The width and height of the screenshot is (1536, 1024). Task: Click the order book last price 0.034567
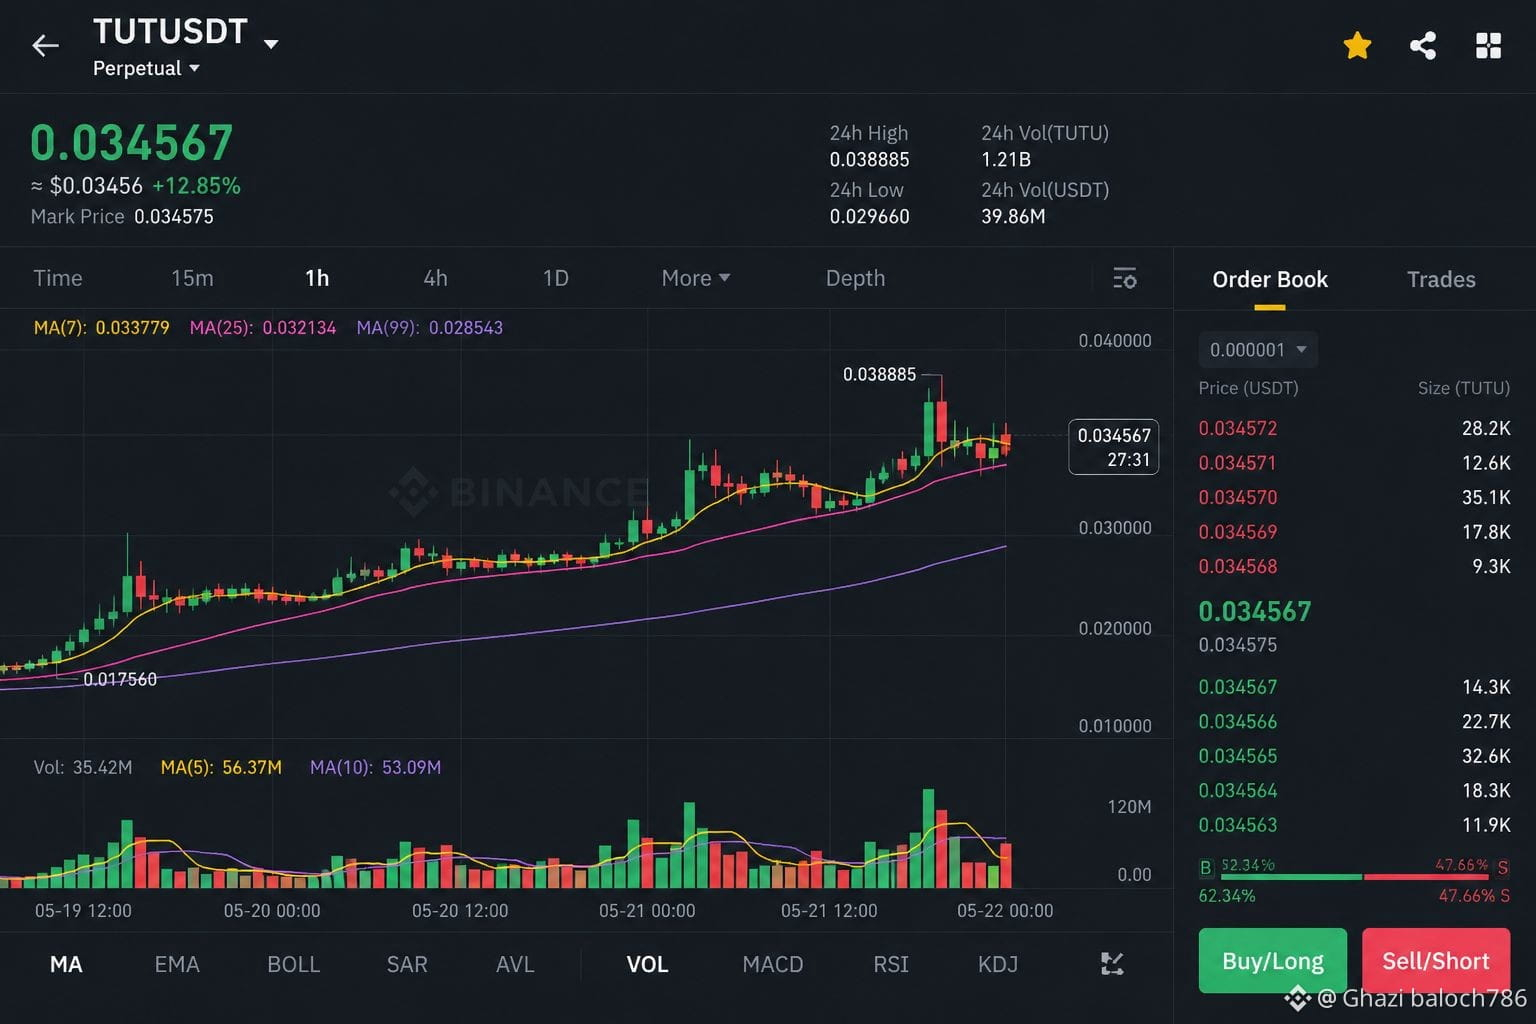pyautogui.click(x=1255, y=611)
